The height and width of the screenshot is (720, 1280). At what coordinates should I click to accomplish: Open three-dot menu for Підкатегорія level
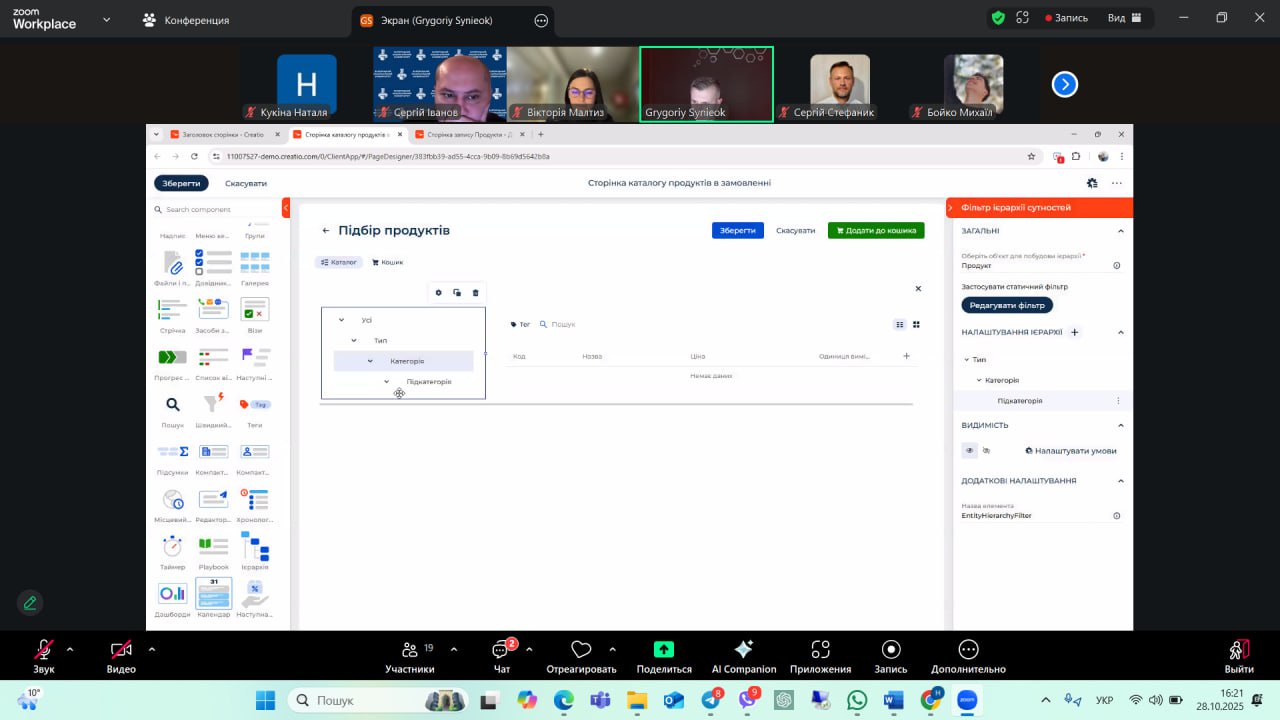coord(1118,401)
